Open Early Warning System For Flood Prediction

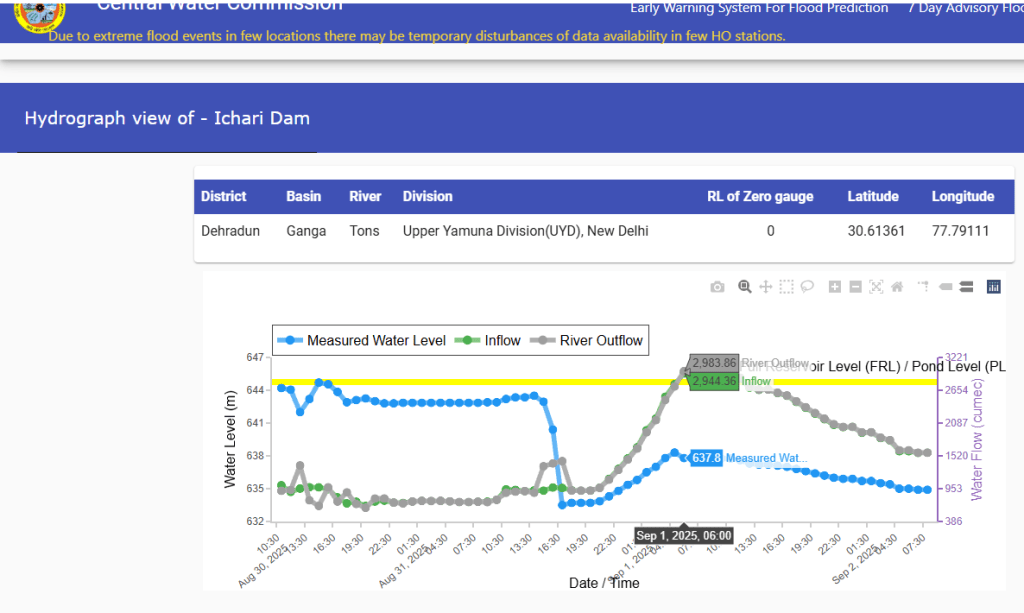759,8
